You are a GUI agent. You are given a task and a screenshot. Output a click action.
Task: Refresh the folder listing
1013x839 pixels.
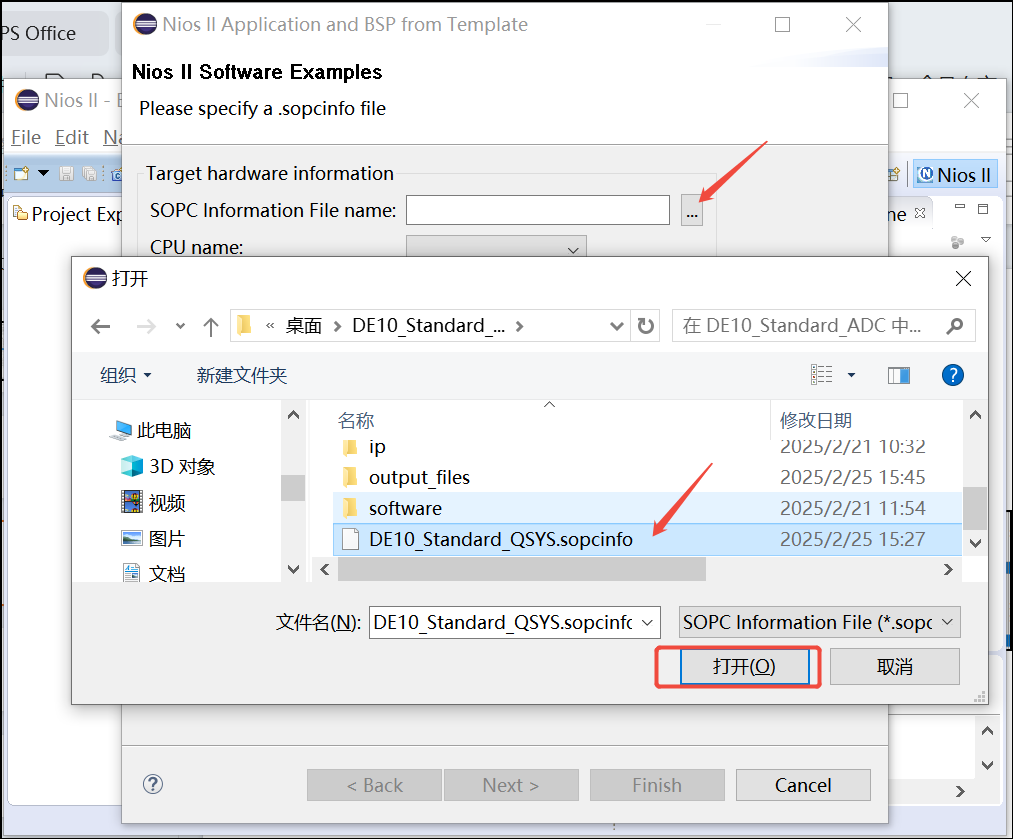coord(645,326)
